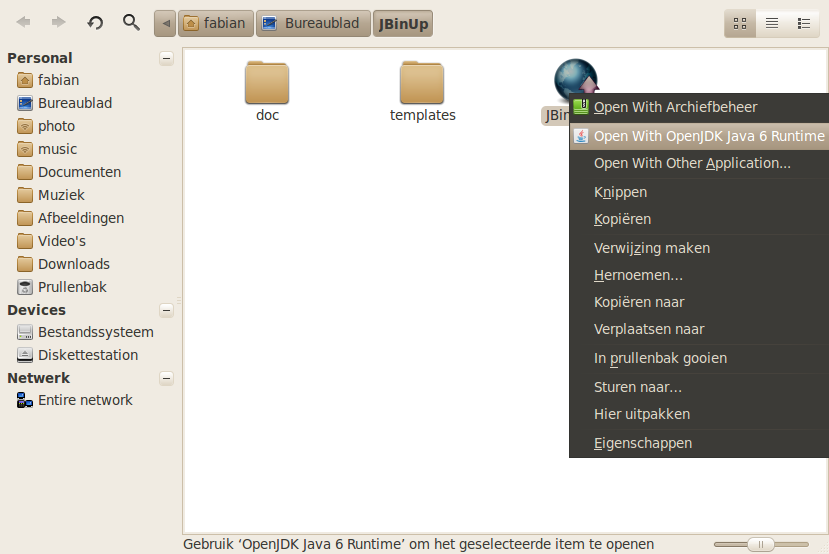Open Diskettestation device
This screenshot has height=554, width=829.
[78, 355]
